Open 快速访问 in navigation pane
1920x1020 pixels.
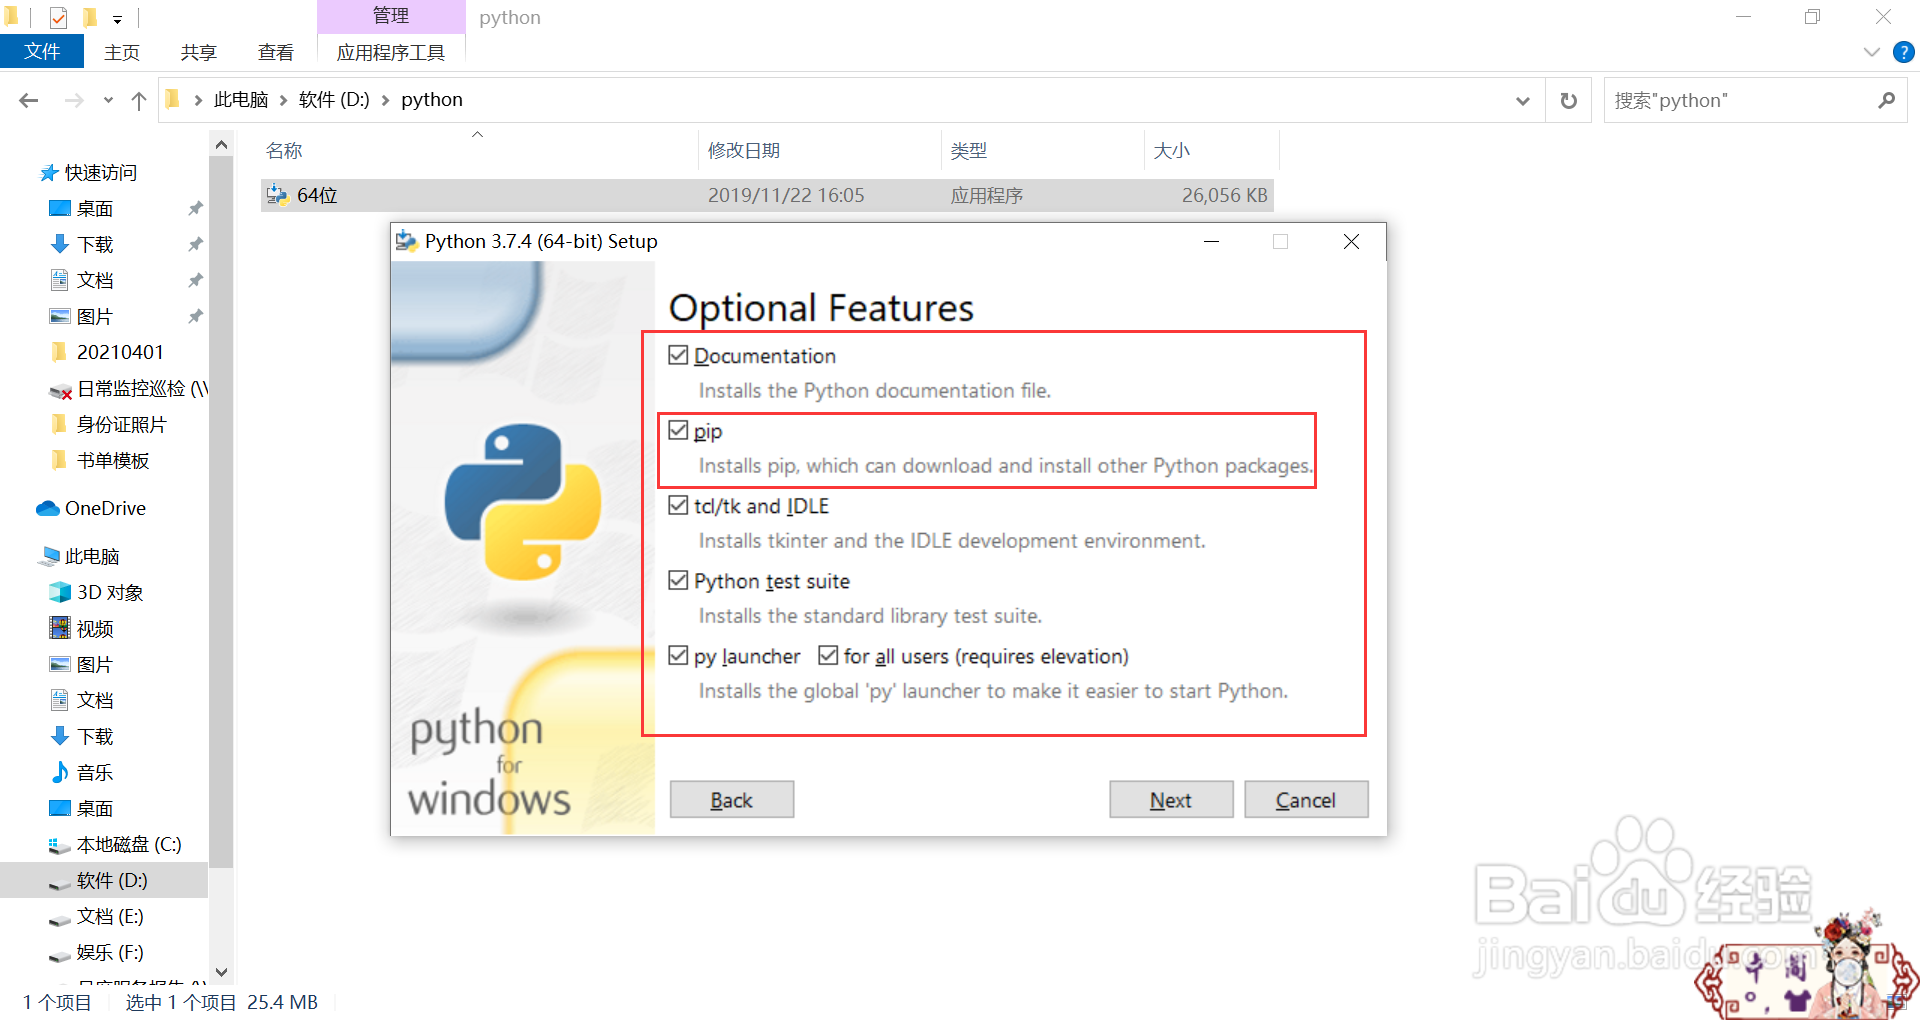point(100,173)
